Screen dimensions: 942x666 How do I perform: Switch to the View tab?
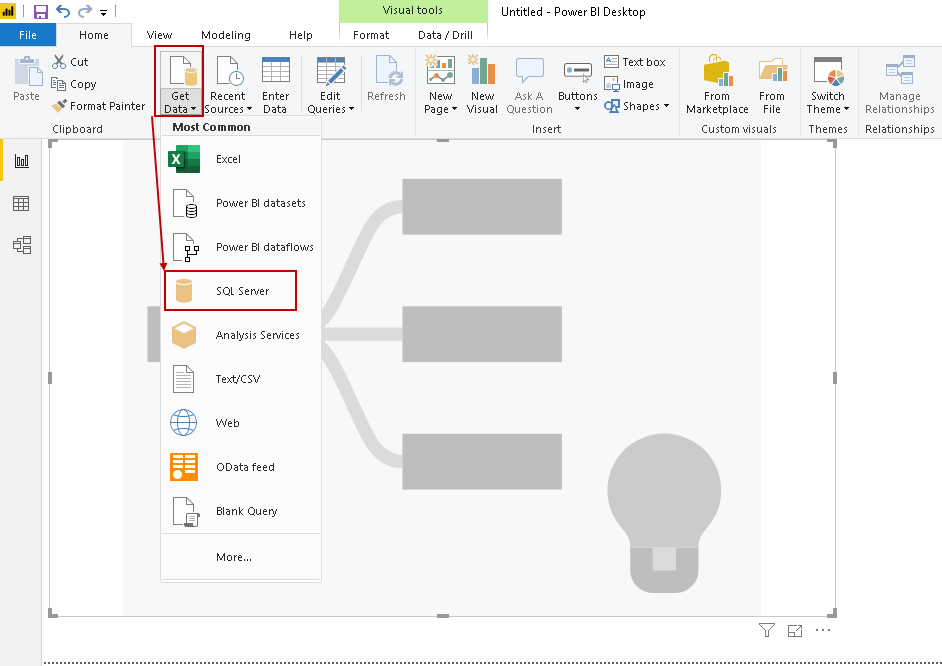click(x=159, y=35)
